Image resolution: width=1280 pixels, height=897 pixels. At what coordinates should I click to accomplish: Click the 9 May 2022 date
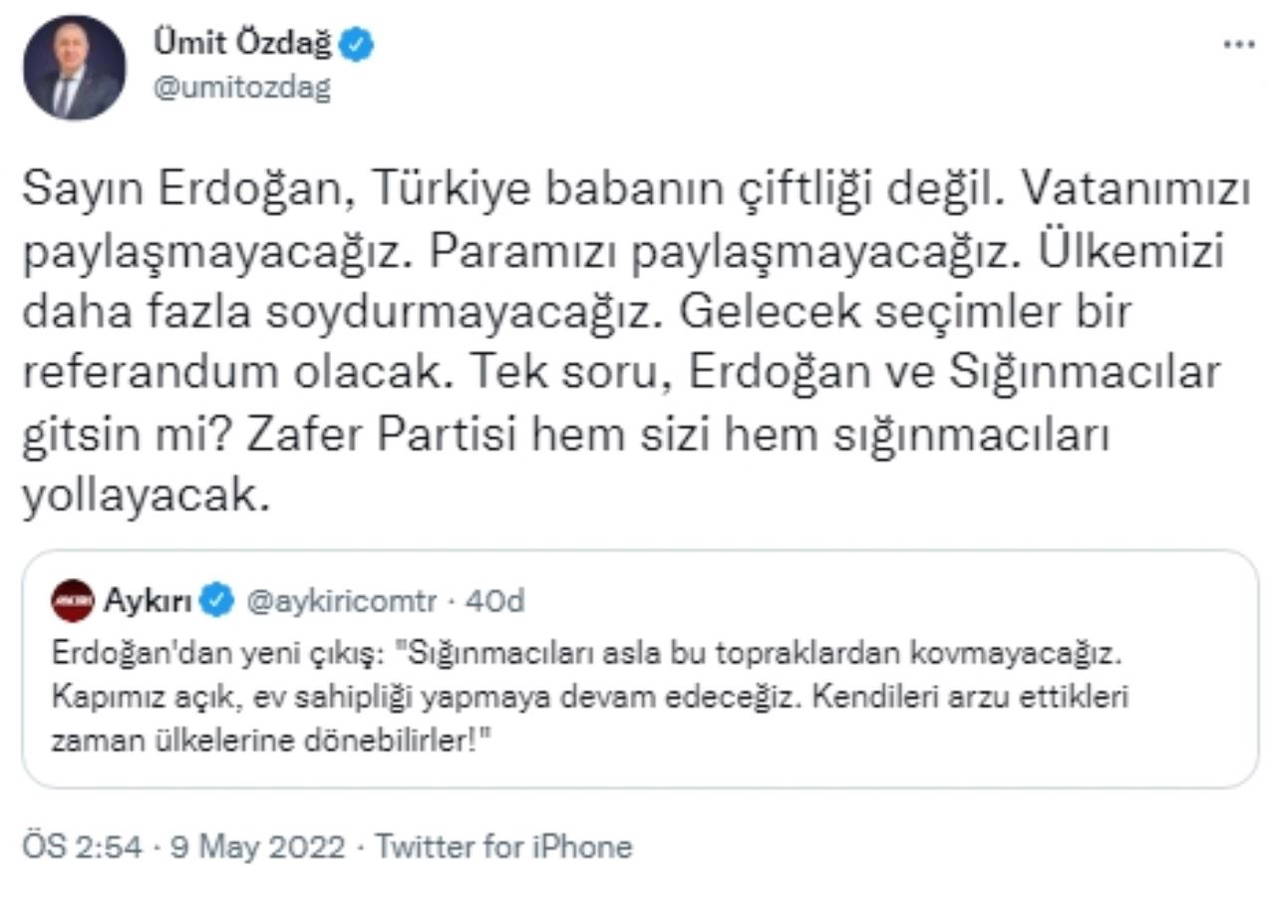click(x=258, y=846)
